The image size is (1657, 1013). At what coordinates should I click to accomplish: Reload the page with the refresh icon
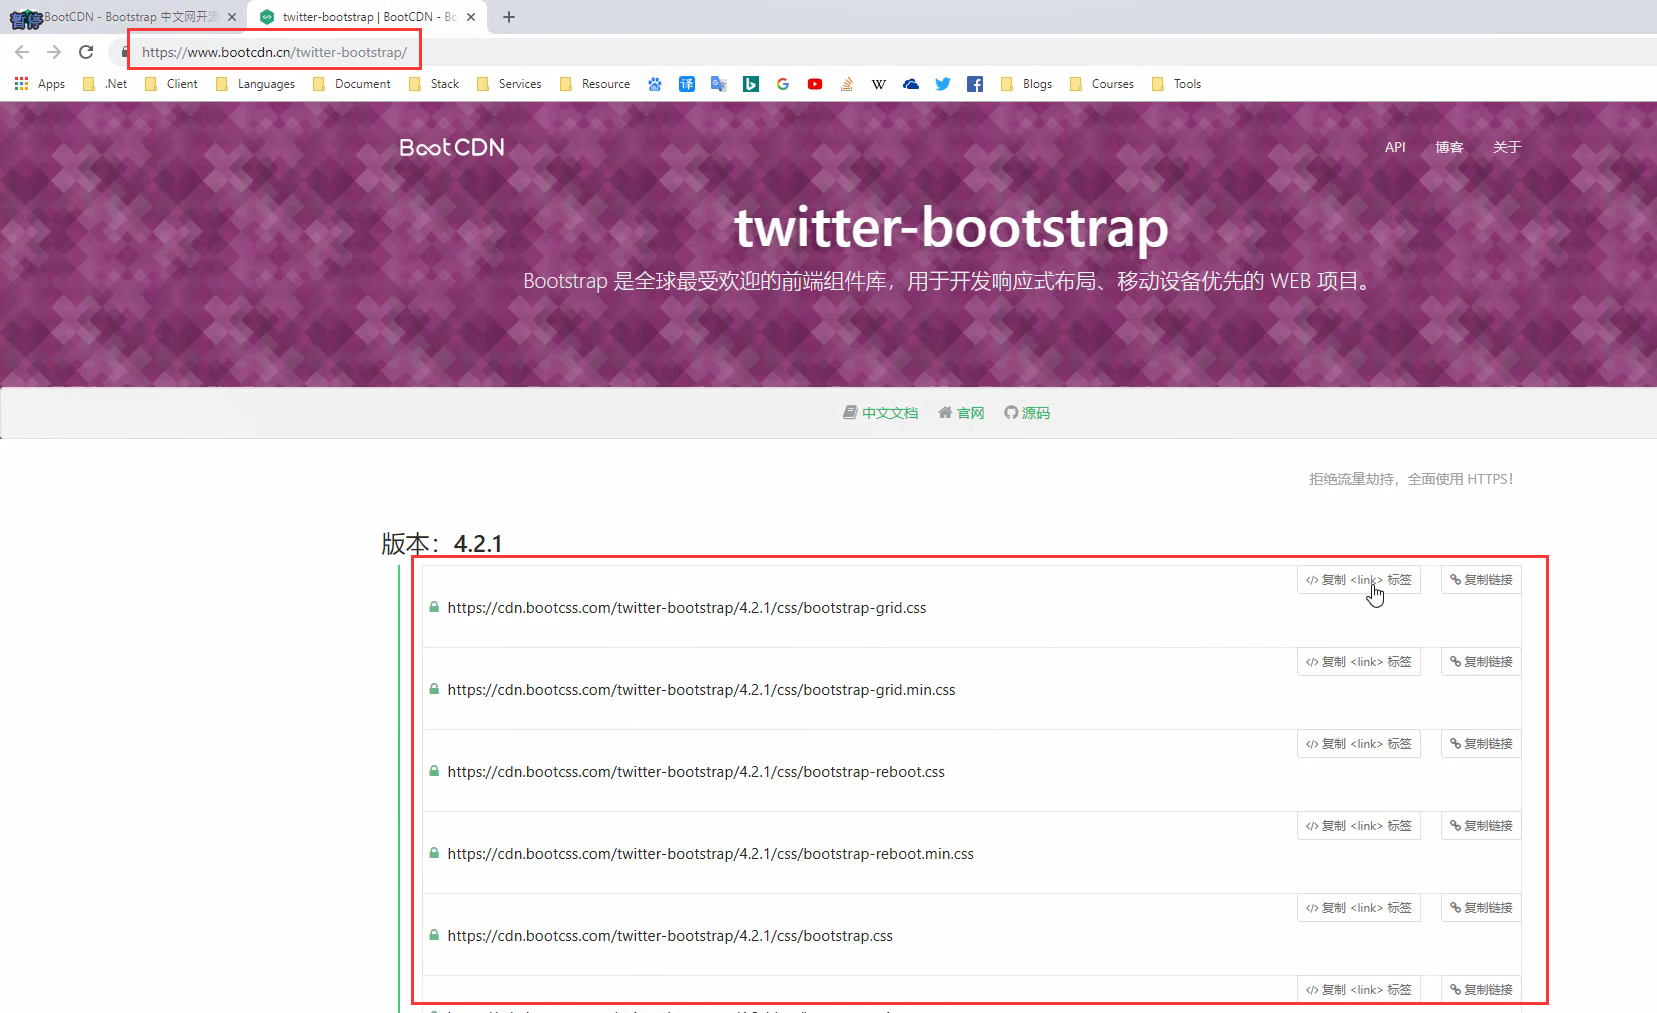point(86,52)
